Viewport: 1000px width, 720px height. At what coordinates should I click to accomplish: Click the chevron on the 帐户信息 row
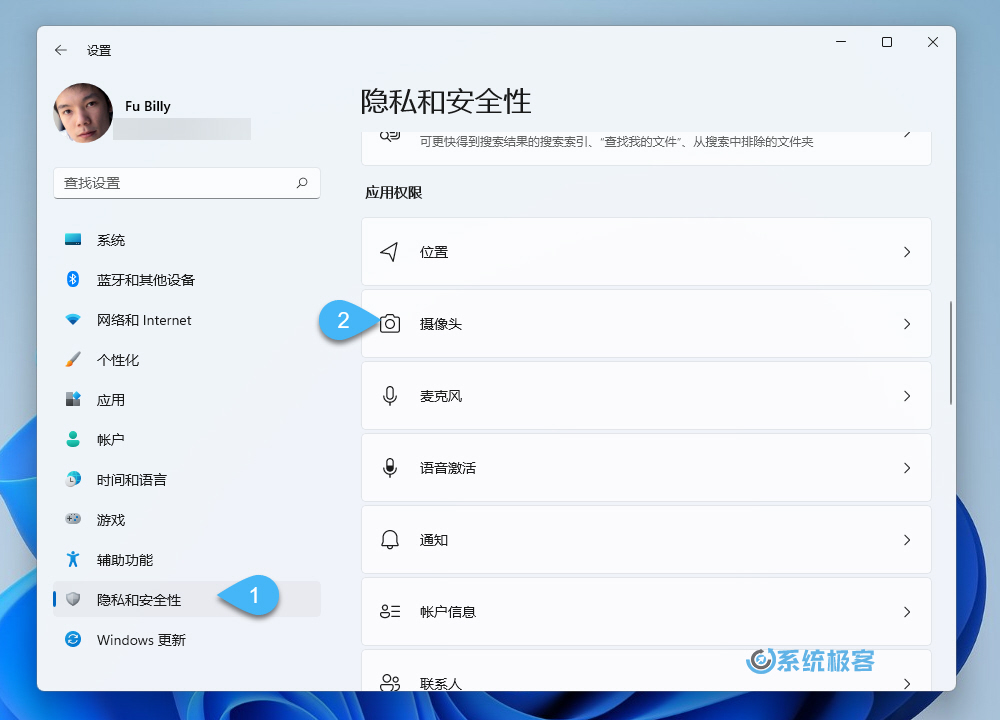pos(907,612)
